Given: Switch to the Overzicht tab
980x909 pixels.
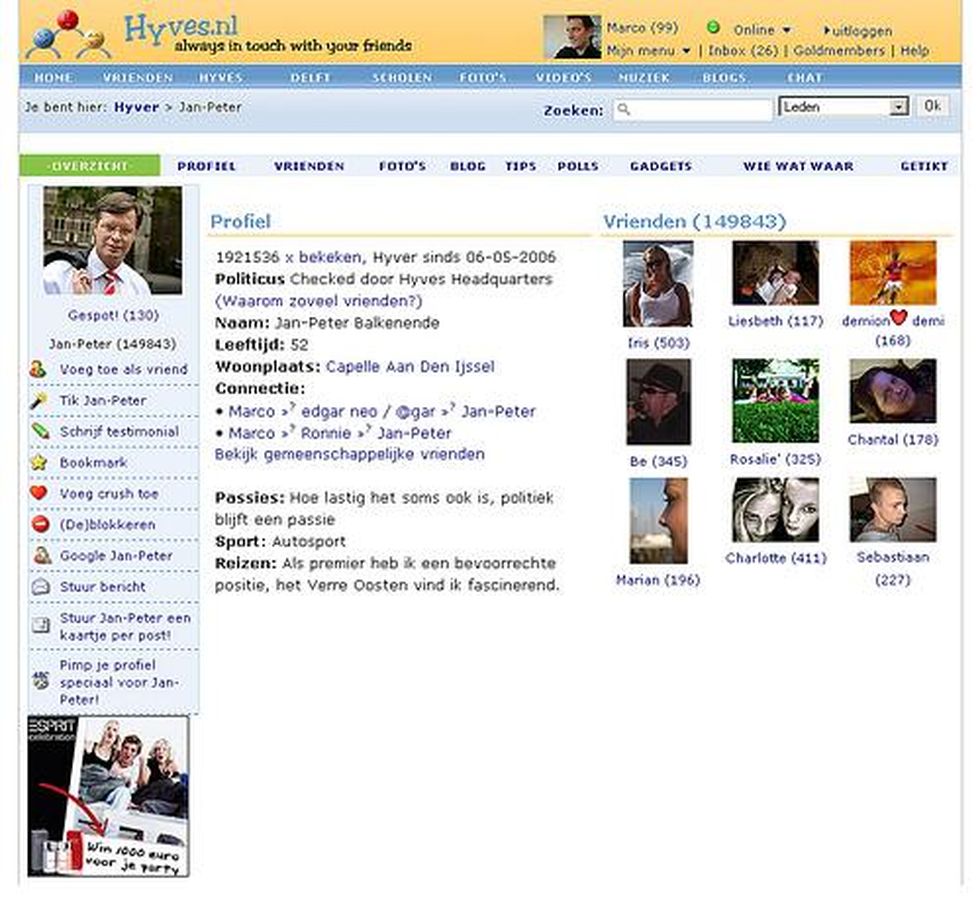Looking at the screenshot, I should click(90, 166).
